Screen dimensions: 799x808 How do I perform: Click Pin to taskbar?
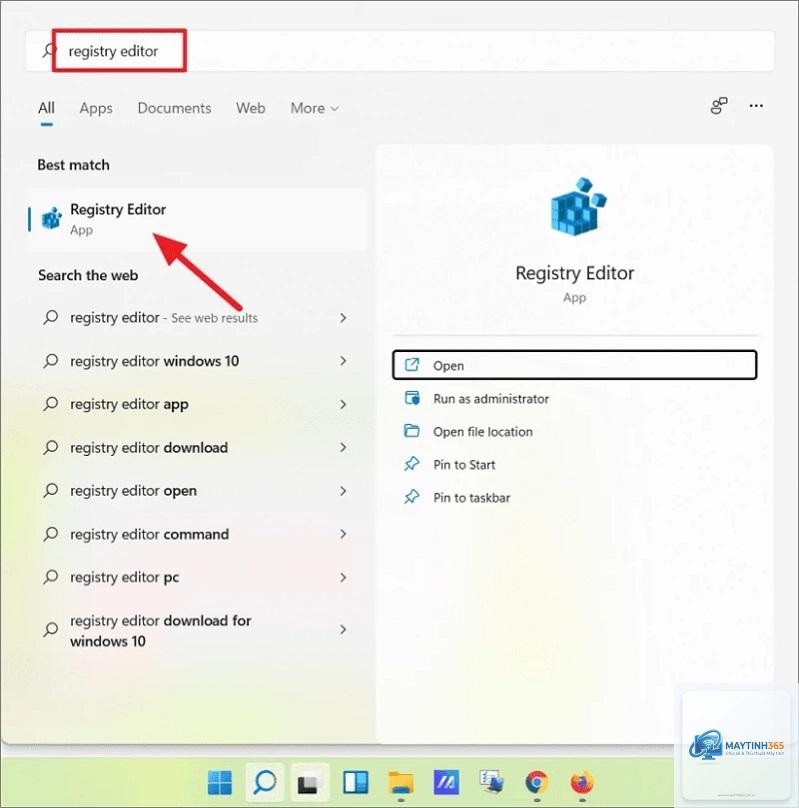coord(575,498)
